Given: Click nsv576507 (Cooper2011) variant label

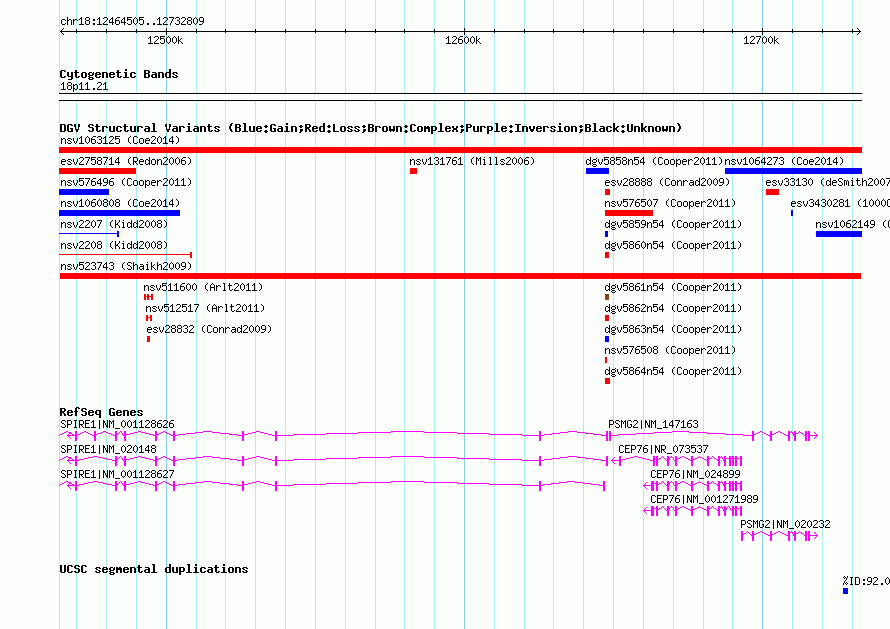Looking at the screenshot, I should 670,203.
